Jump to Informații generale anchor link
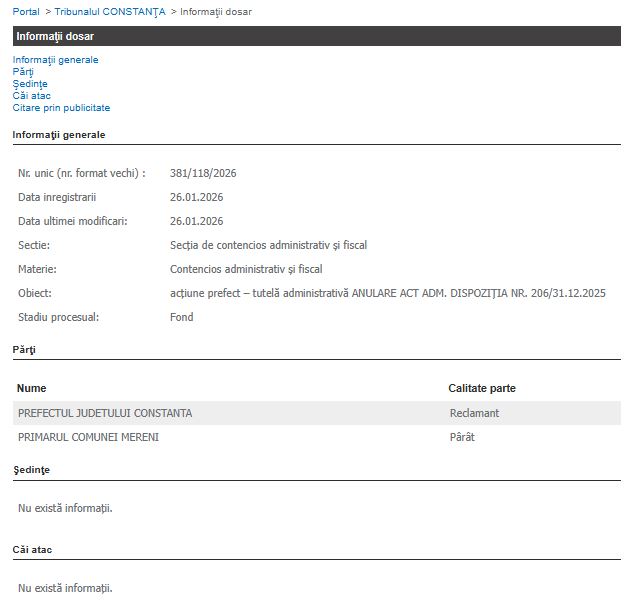Viewport: 640px width, 604px height. (x=55, y=60)
